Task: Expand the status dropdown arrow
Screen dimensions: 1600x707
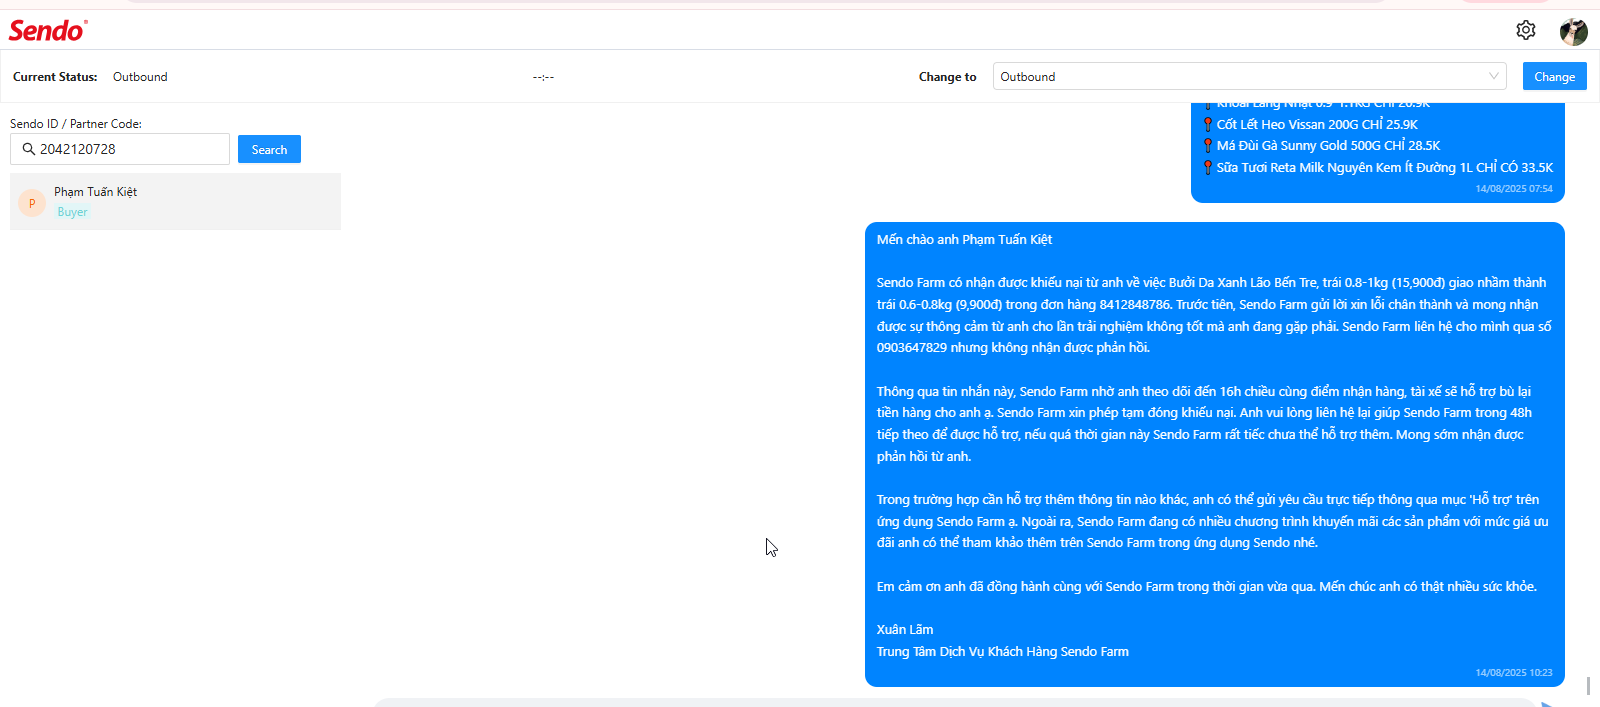Action: click(x=1494, y=76)
